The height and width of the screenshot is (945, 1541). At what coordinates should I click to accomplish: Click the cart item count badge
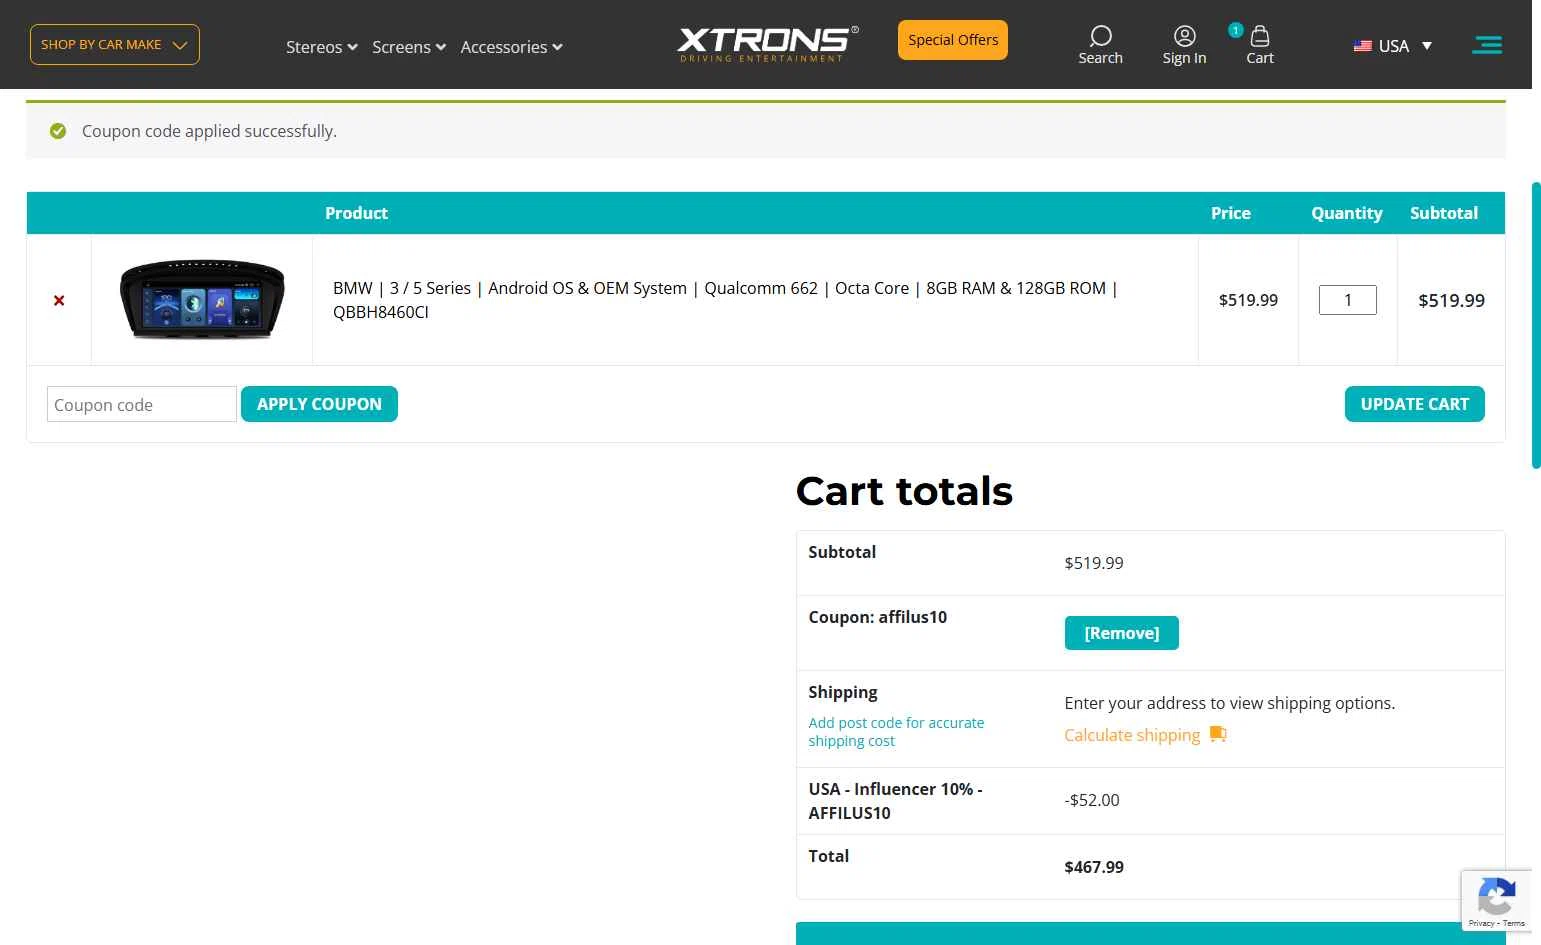pyautogui.click(x=1236, y=30)
